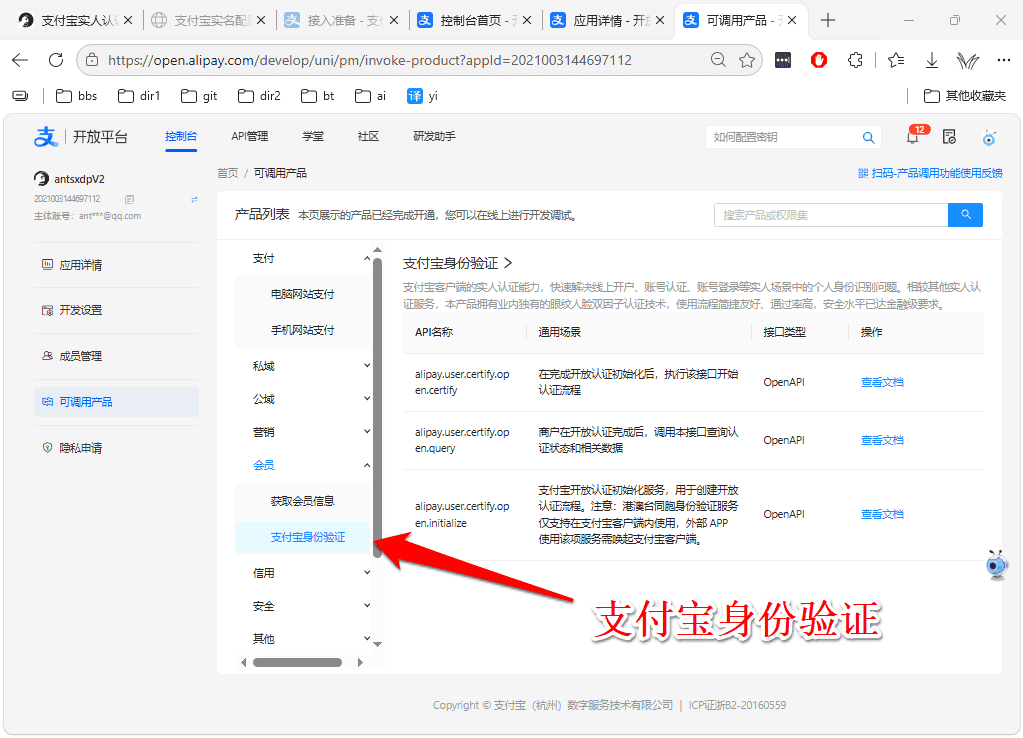Reload the page with the refresh icon
This screenshot has width=1023, height=738.
(x=56, y=60)
